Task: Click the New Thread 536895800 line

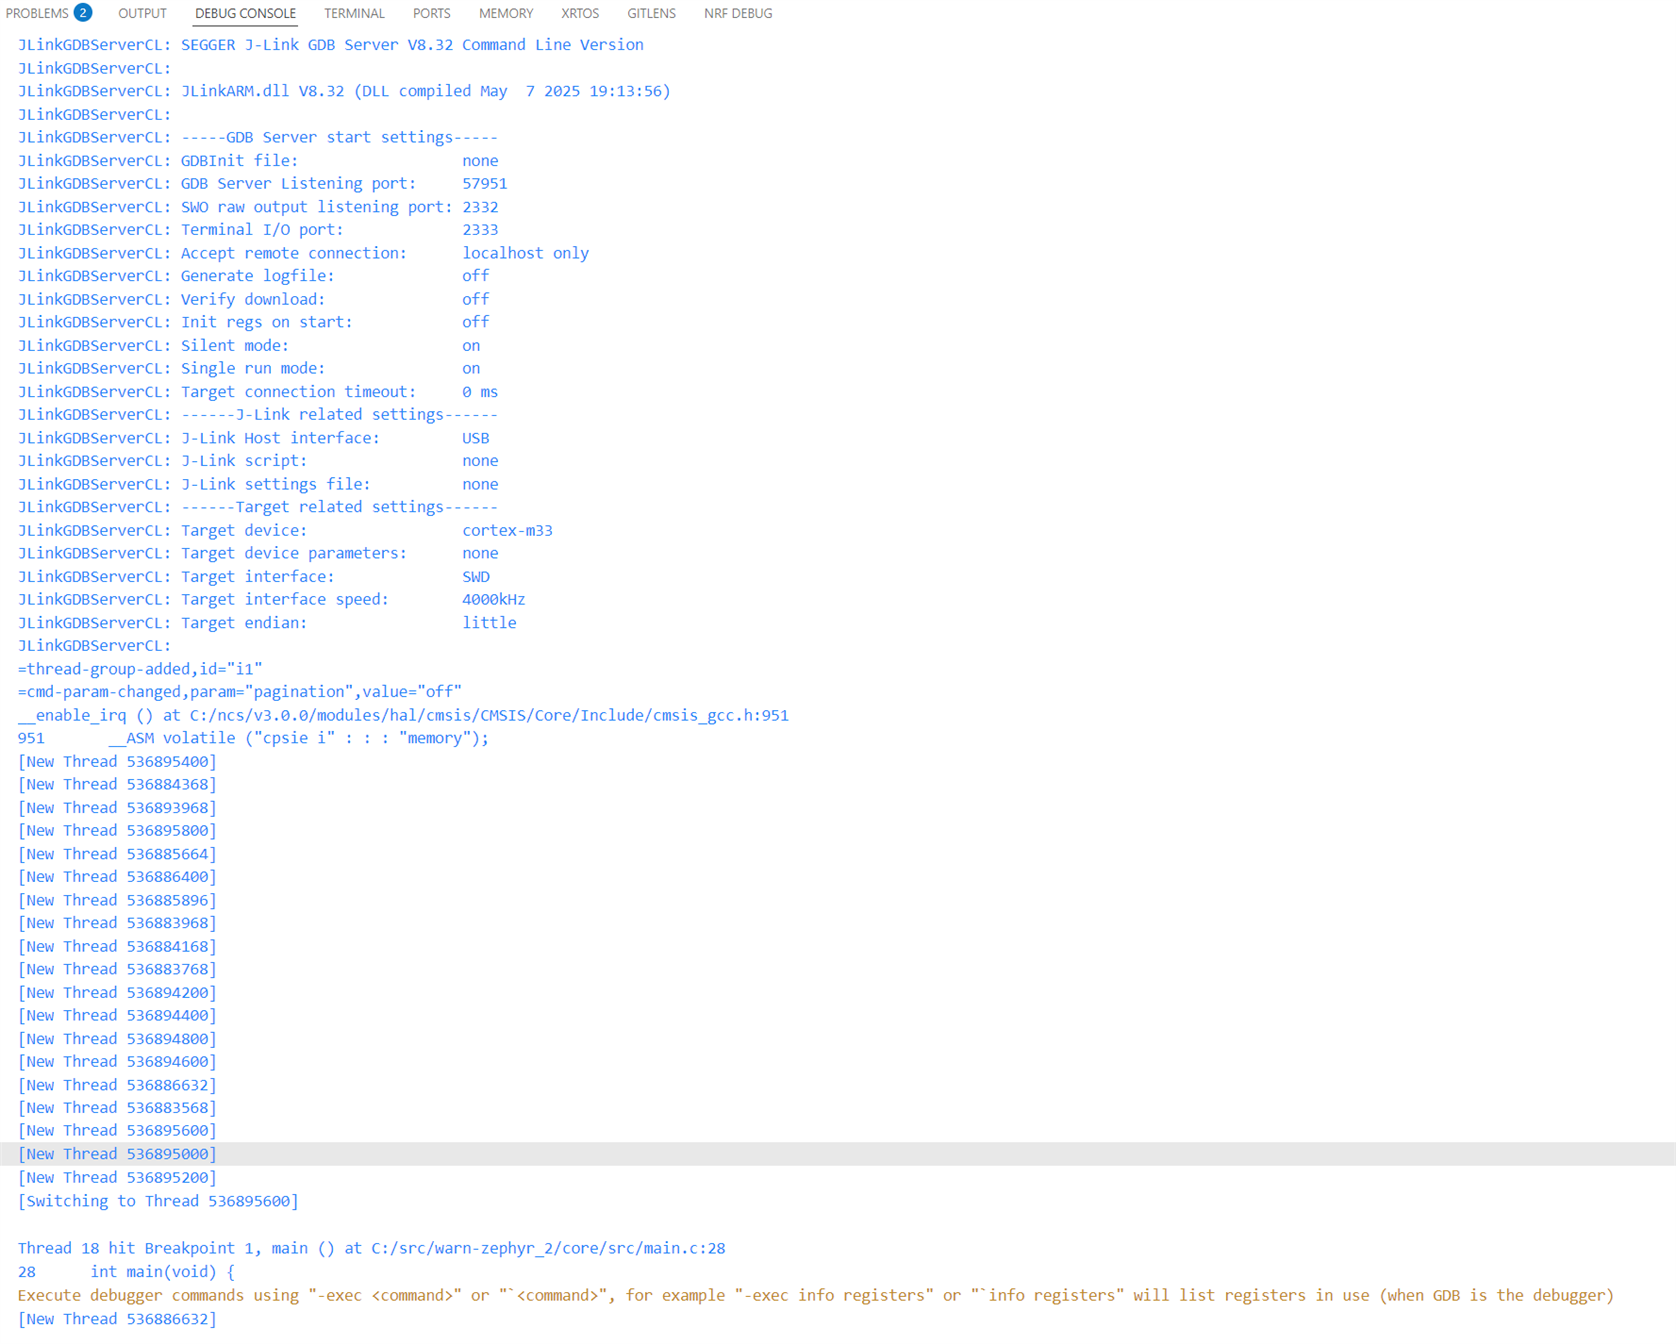Action: tap(117, 831)
